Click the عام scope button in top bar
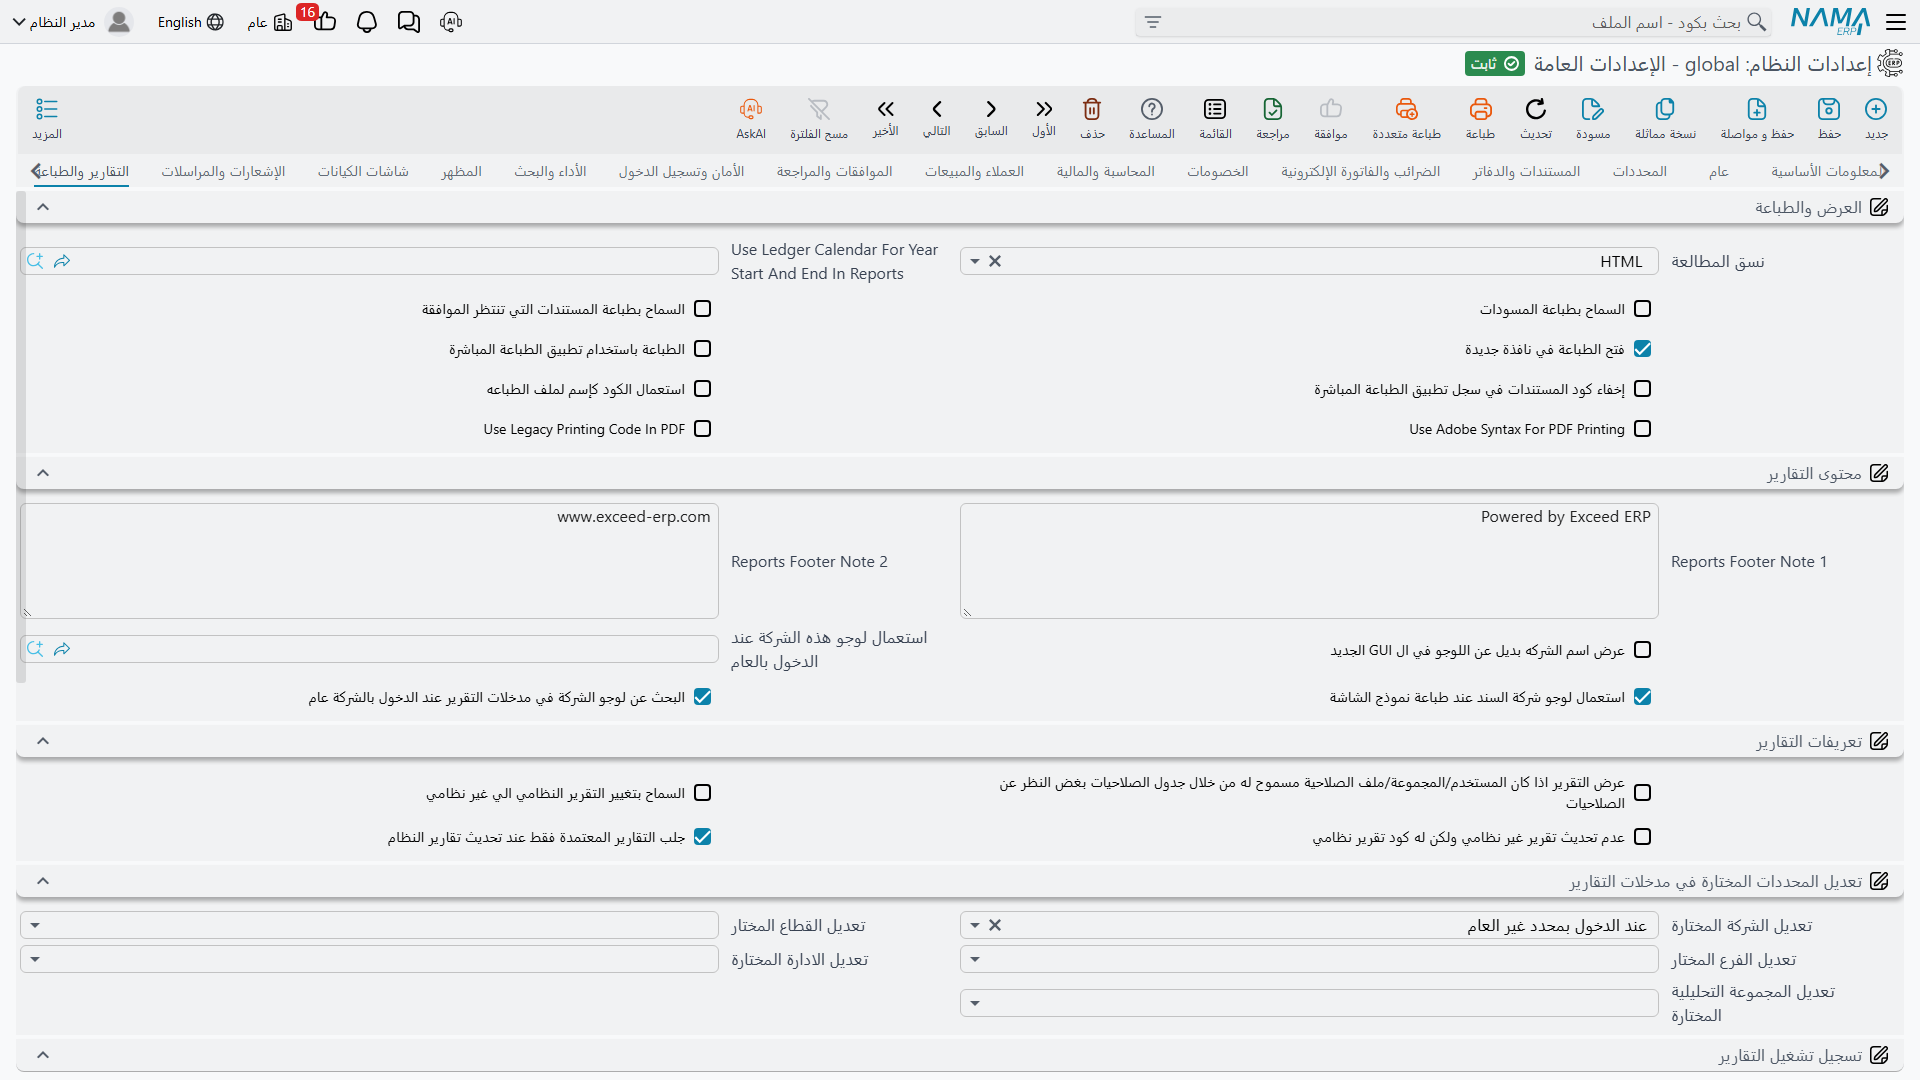 [270, 22]
